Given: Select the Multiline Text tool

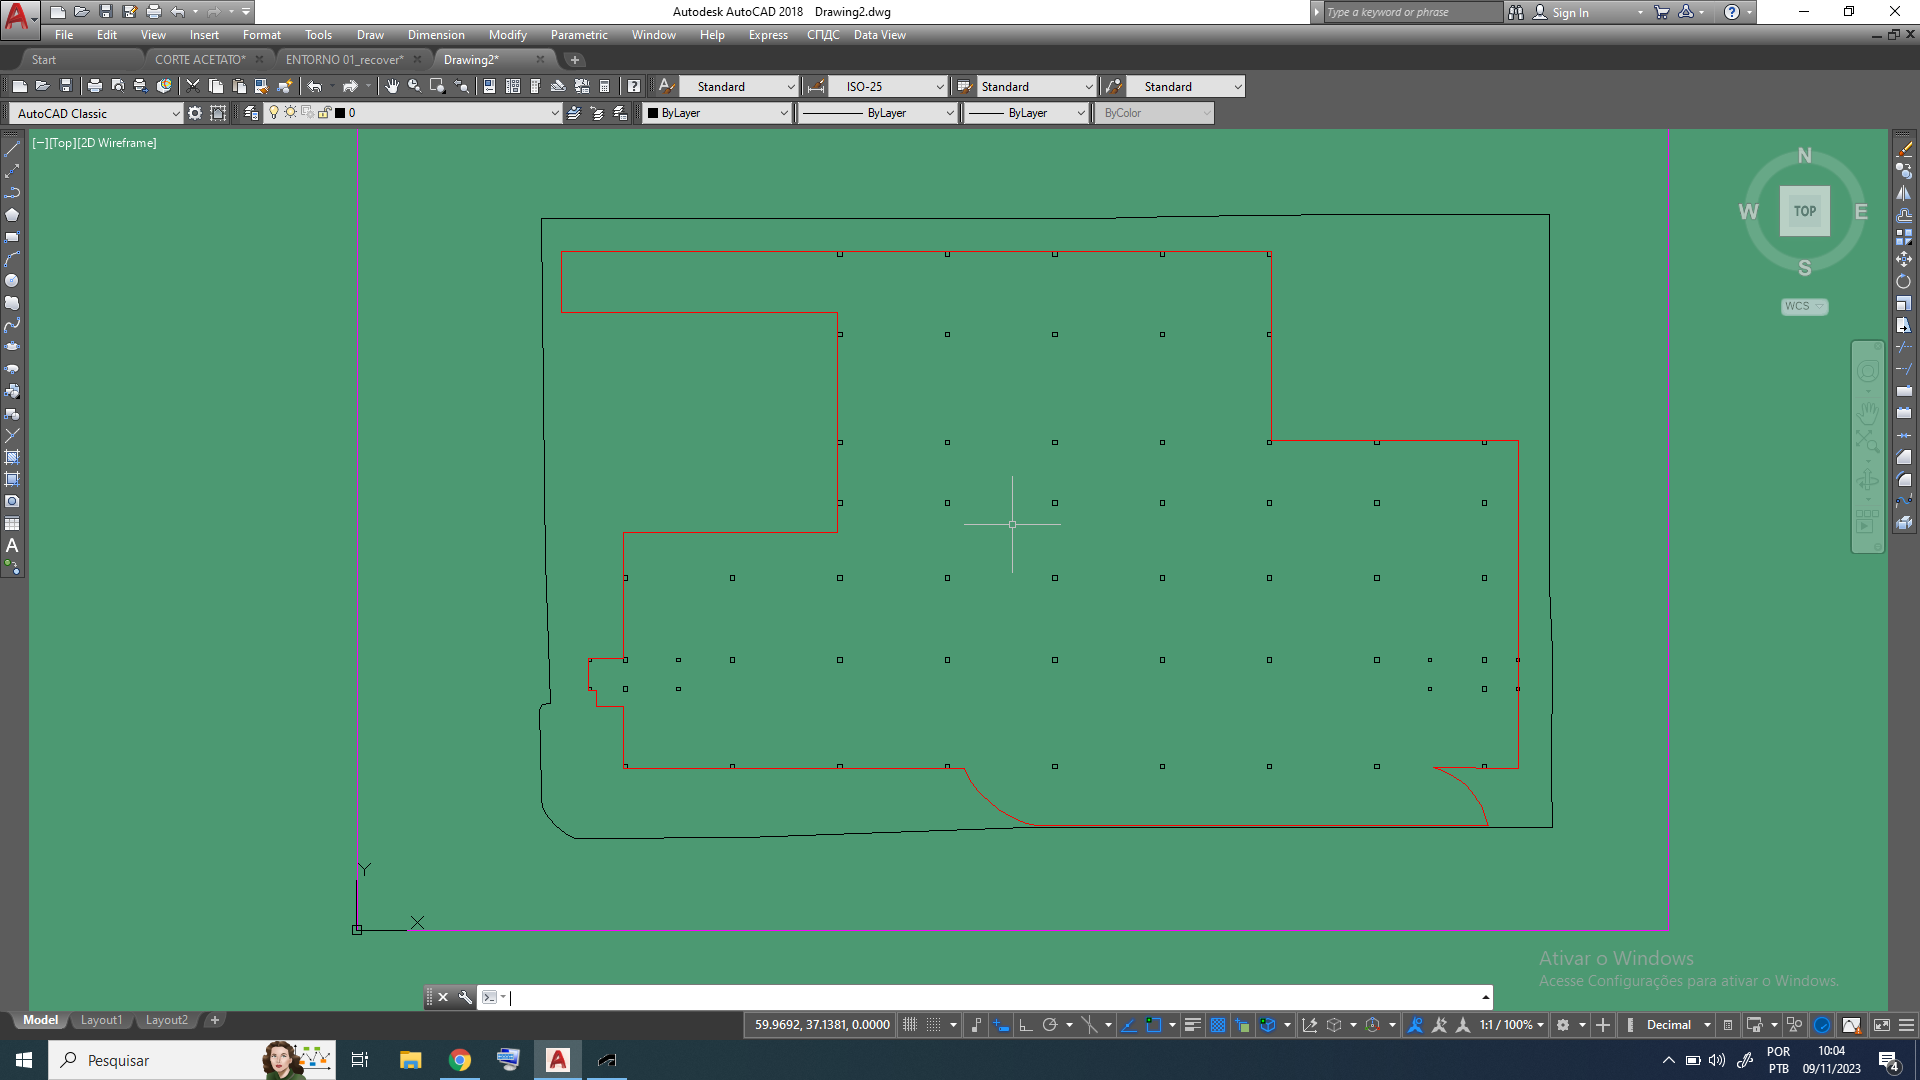Looking at the screenshot, I should tap(12, 546).
